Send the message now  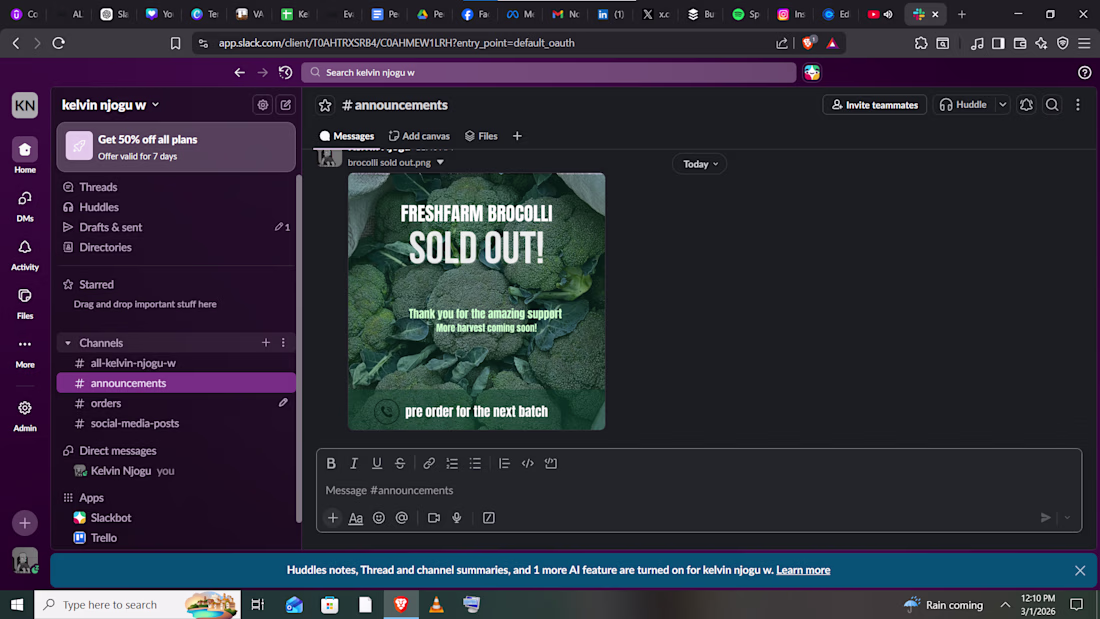pos(1045,518)
